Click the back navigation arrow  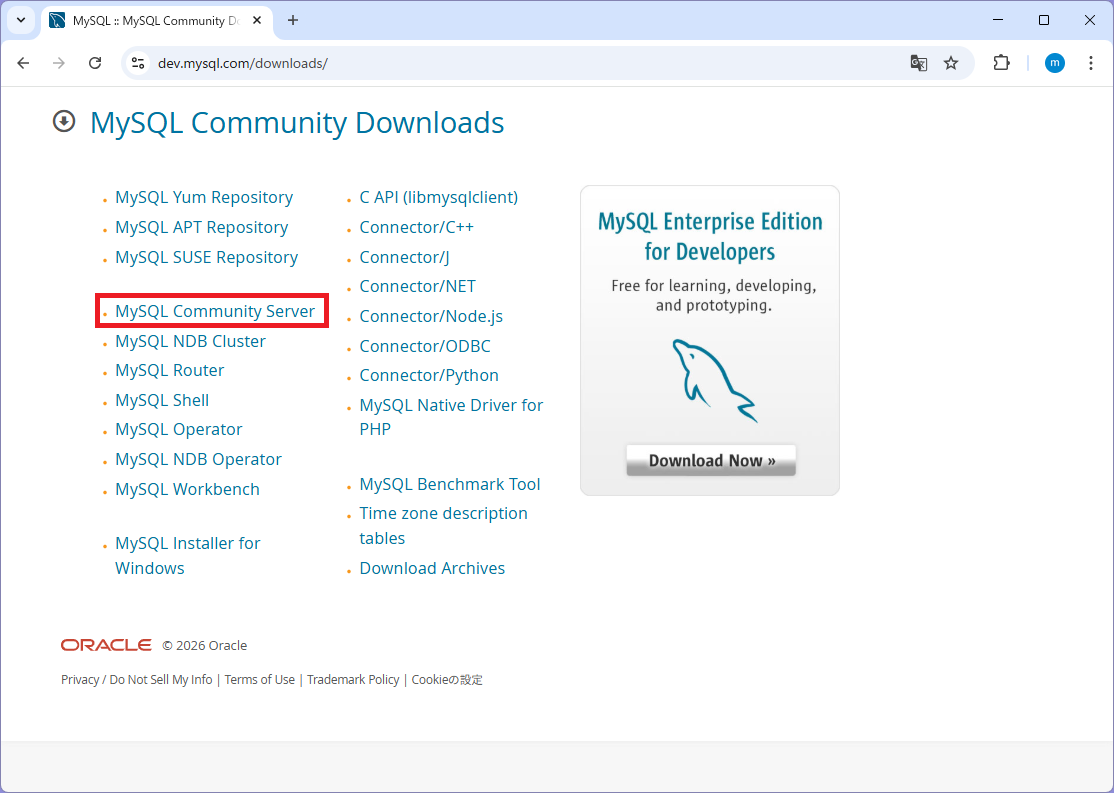click(x=23, y=63)
